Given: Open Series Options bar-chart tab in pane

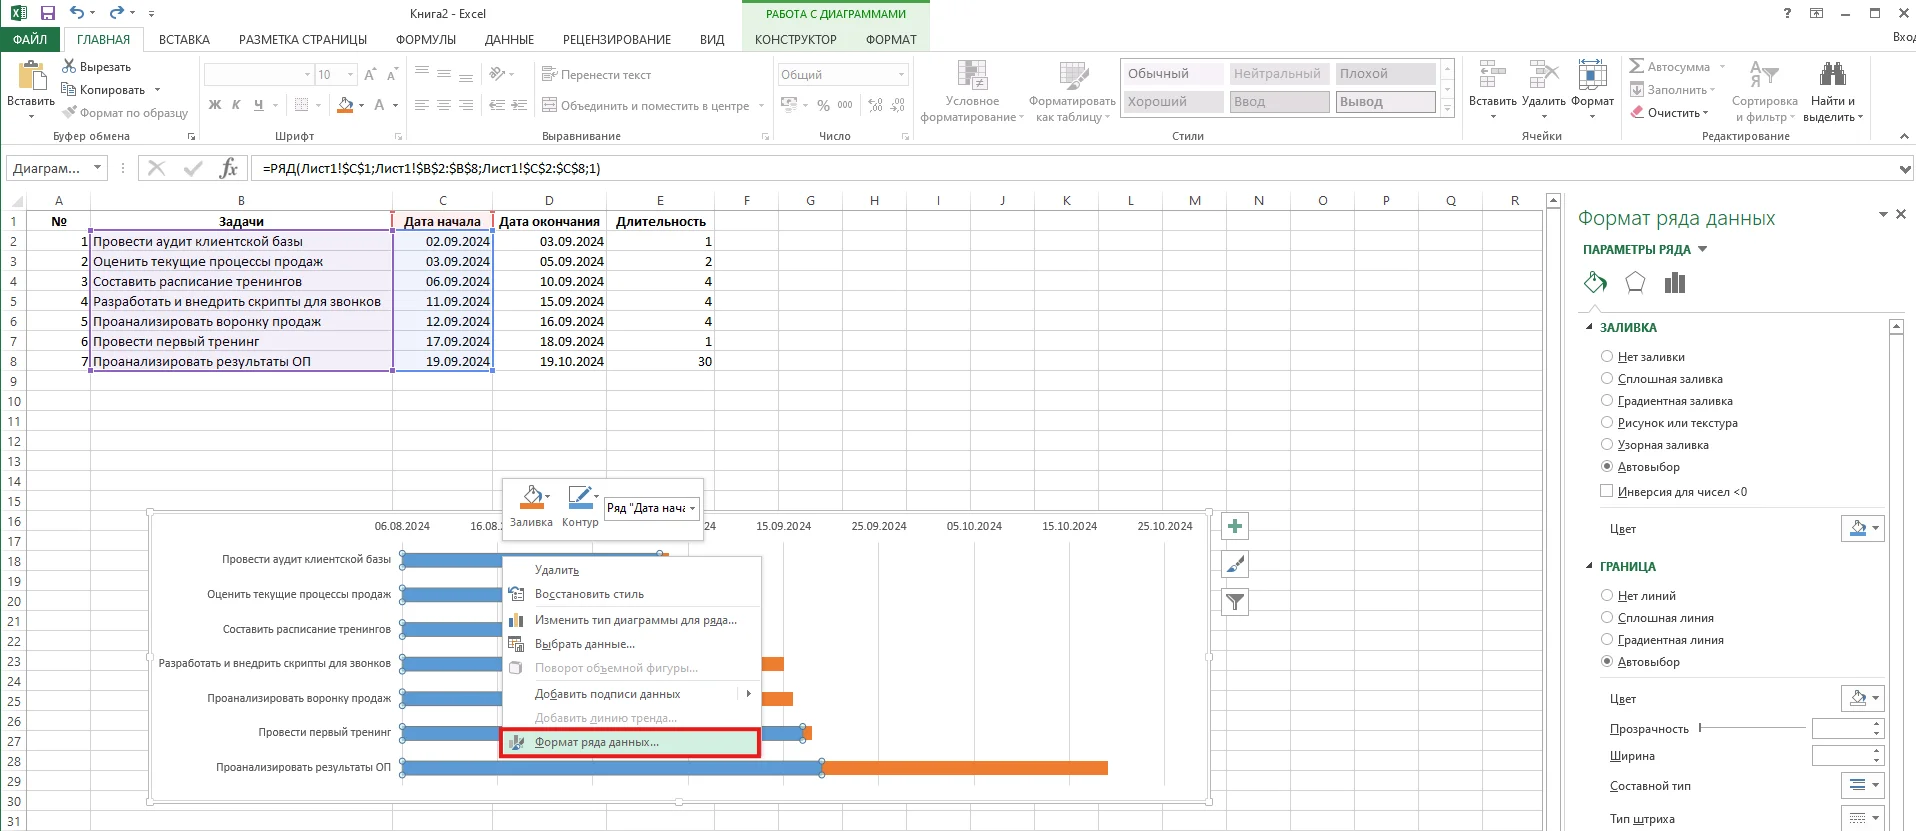Looking at the screenshot, I should pos(1675,283).
